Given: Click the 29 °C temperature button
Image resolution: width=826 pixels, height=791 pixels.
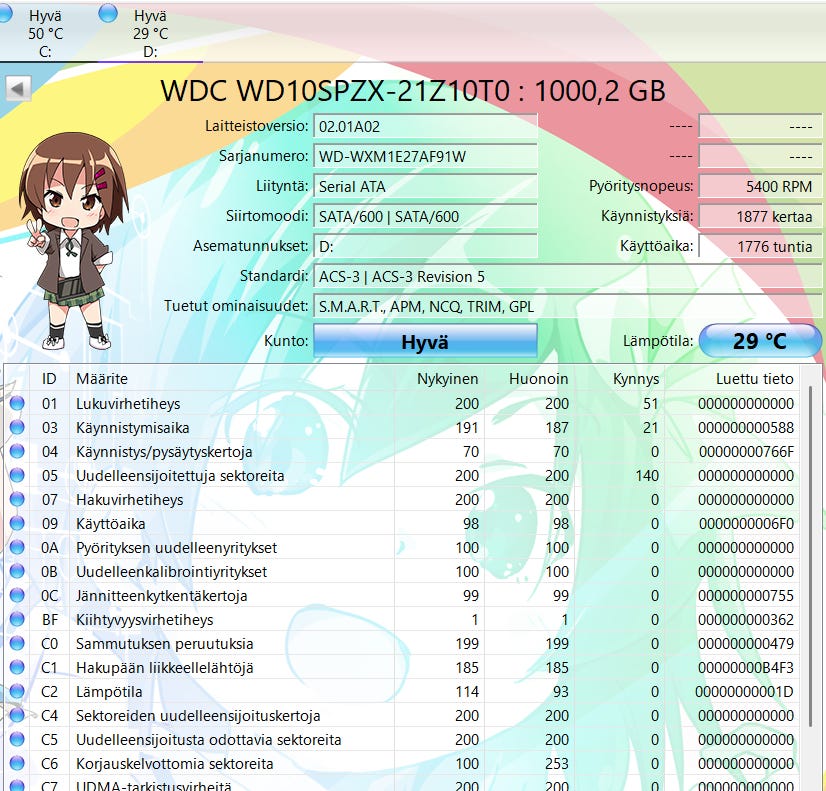Looking at the screenshot, I should click(759, 341).
